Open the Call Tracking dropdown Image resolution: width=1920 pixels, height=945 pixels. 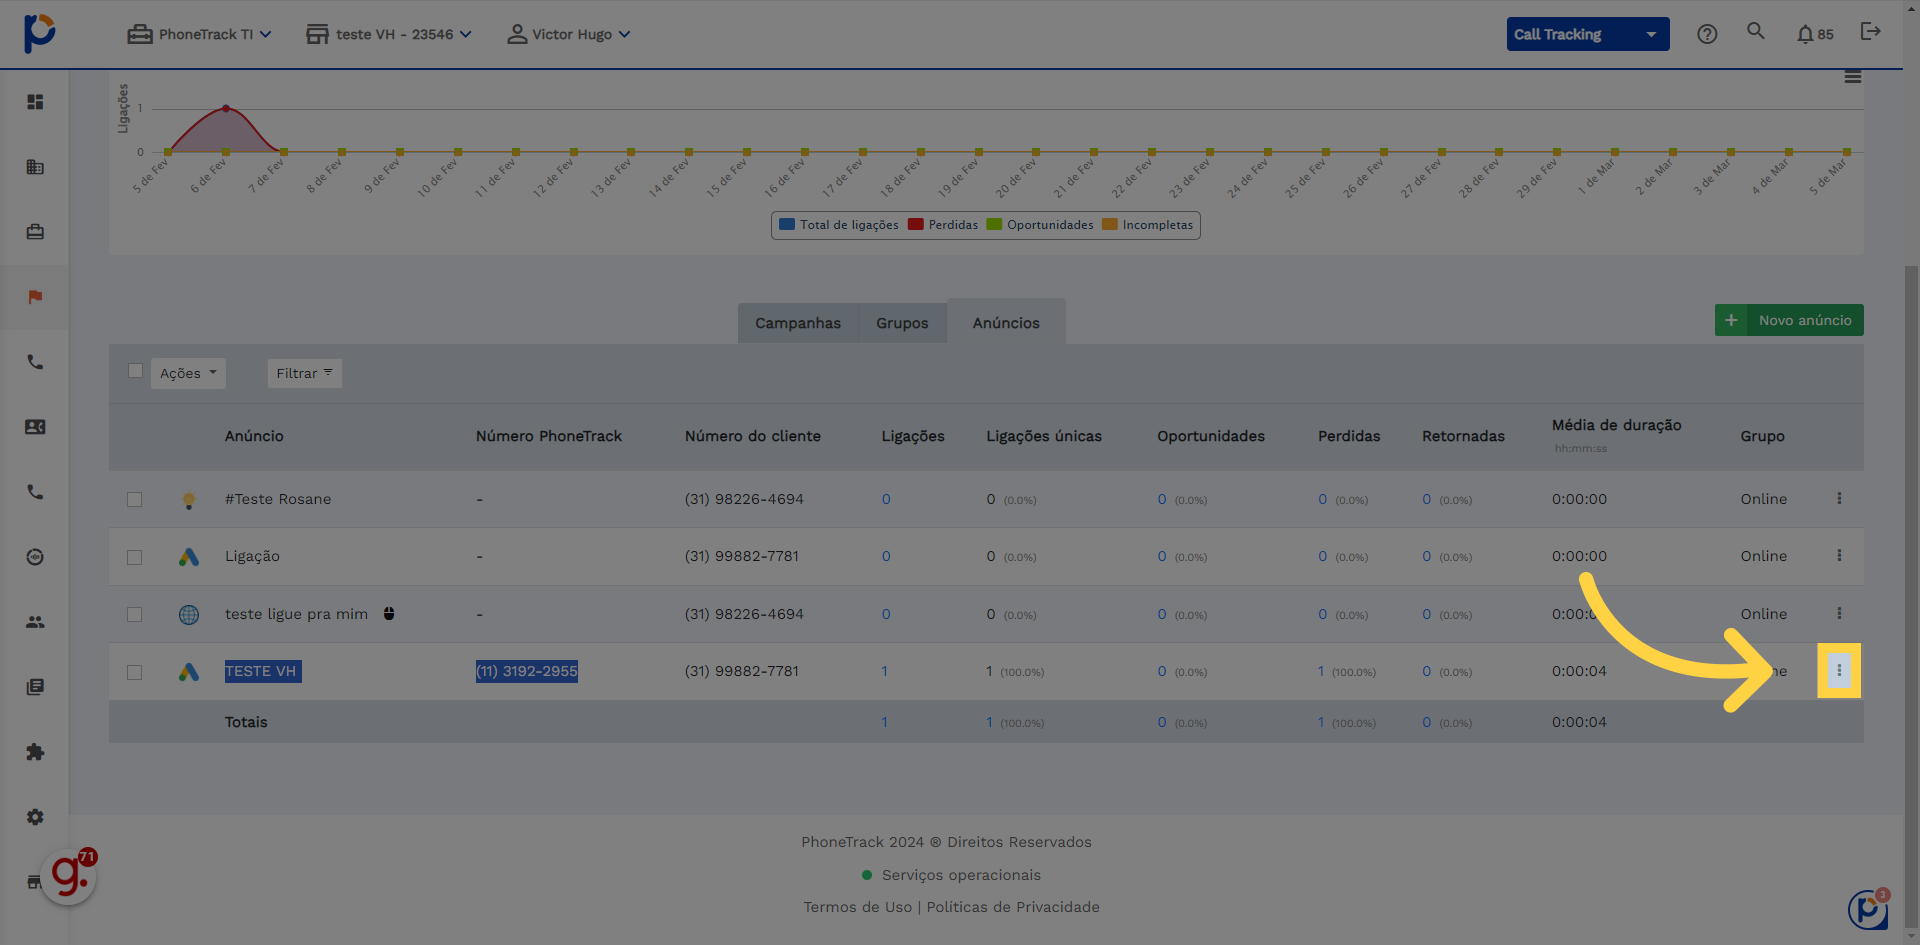1588,34
